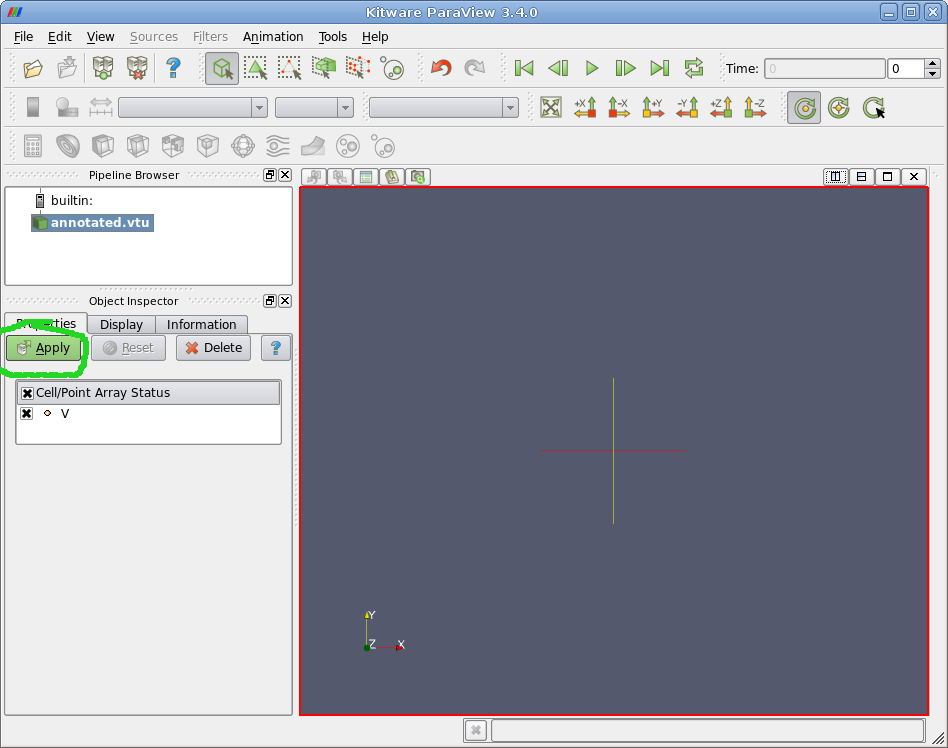Jump to the last frame

(659, 68)
